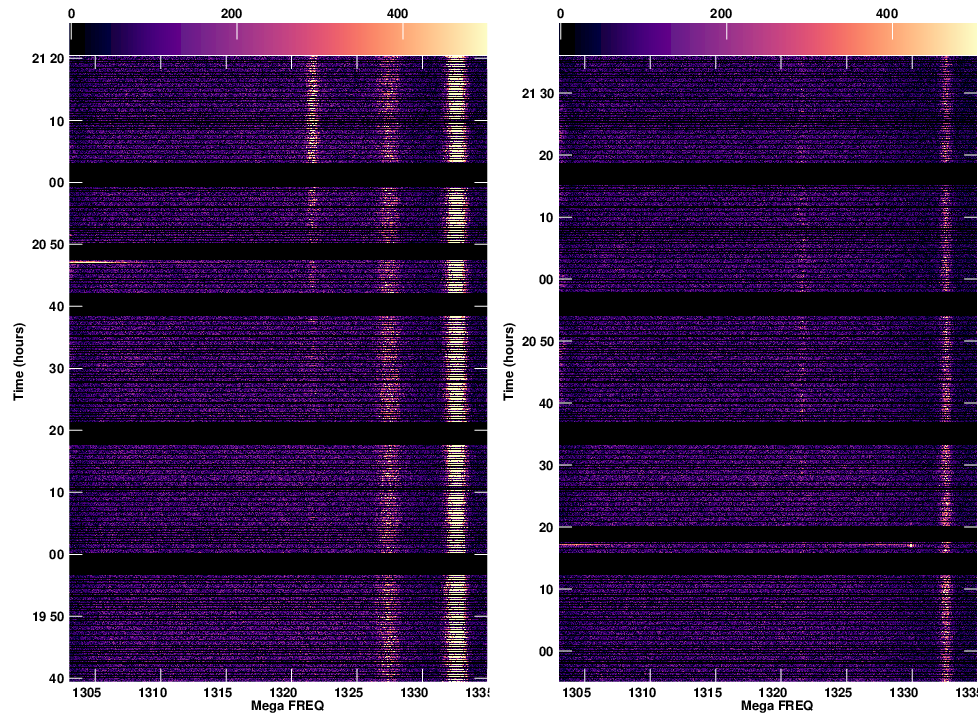Click the left plot's 'Time (hours)' axis label
The height and width of the screenshot is (720, 978).
tap(19, 361)
